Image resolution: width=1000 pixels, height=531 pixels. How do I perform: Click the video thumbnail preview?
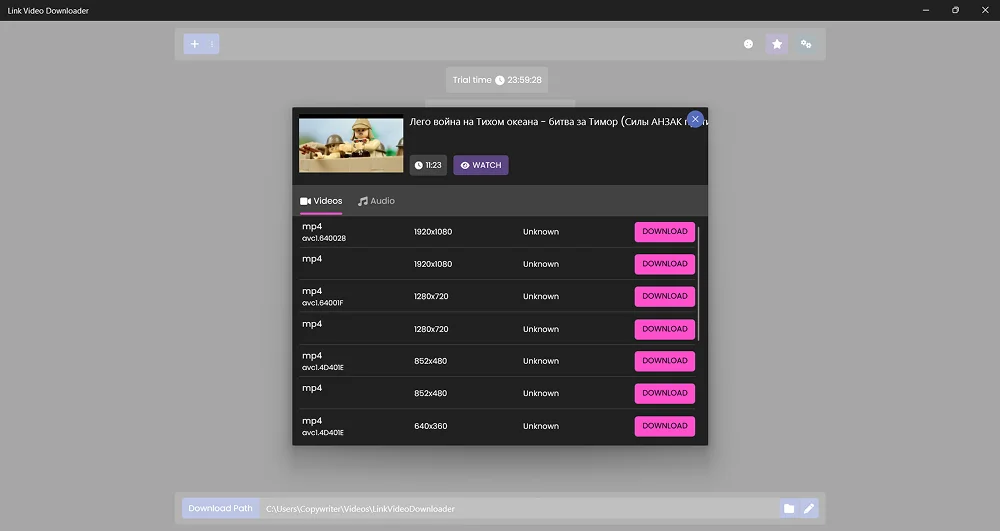tap(337, 145)
